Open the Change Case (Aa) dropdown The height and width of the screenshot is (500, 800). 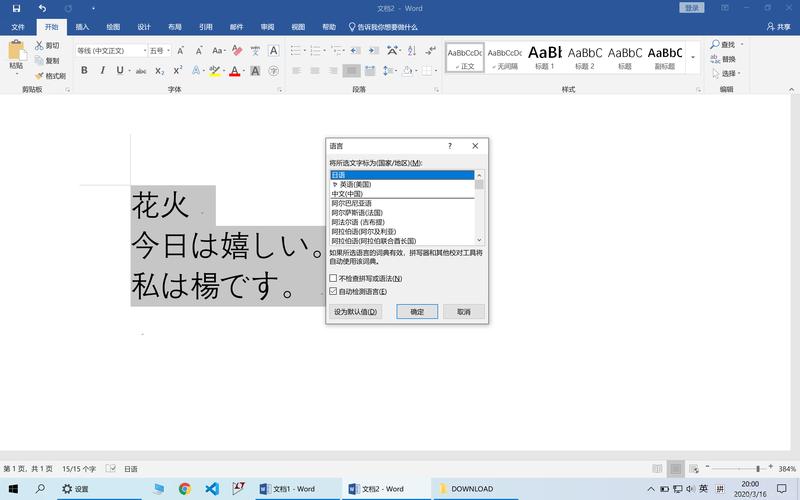pos(218,51)
